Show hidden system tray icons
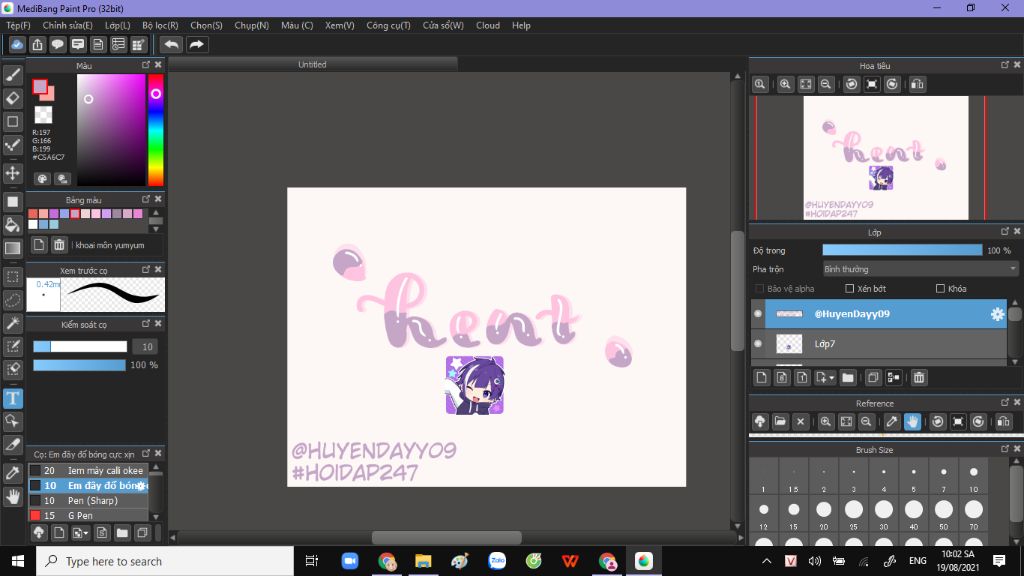 click(x=767, y=561)
